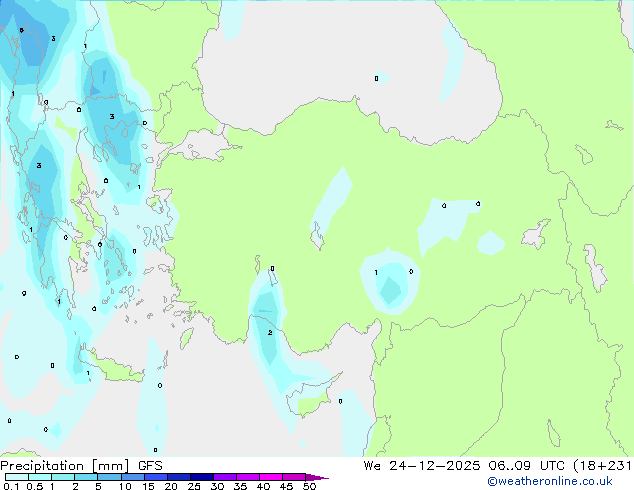Click the legend label '50'
Viewport: 634px width, 490px height.
pyautogui.click(x=309, y=486)
